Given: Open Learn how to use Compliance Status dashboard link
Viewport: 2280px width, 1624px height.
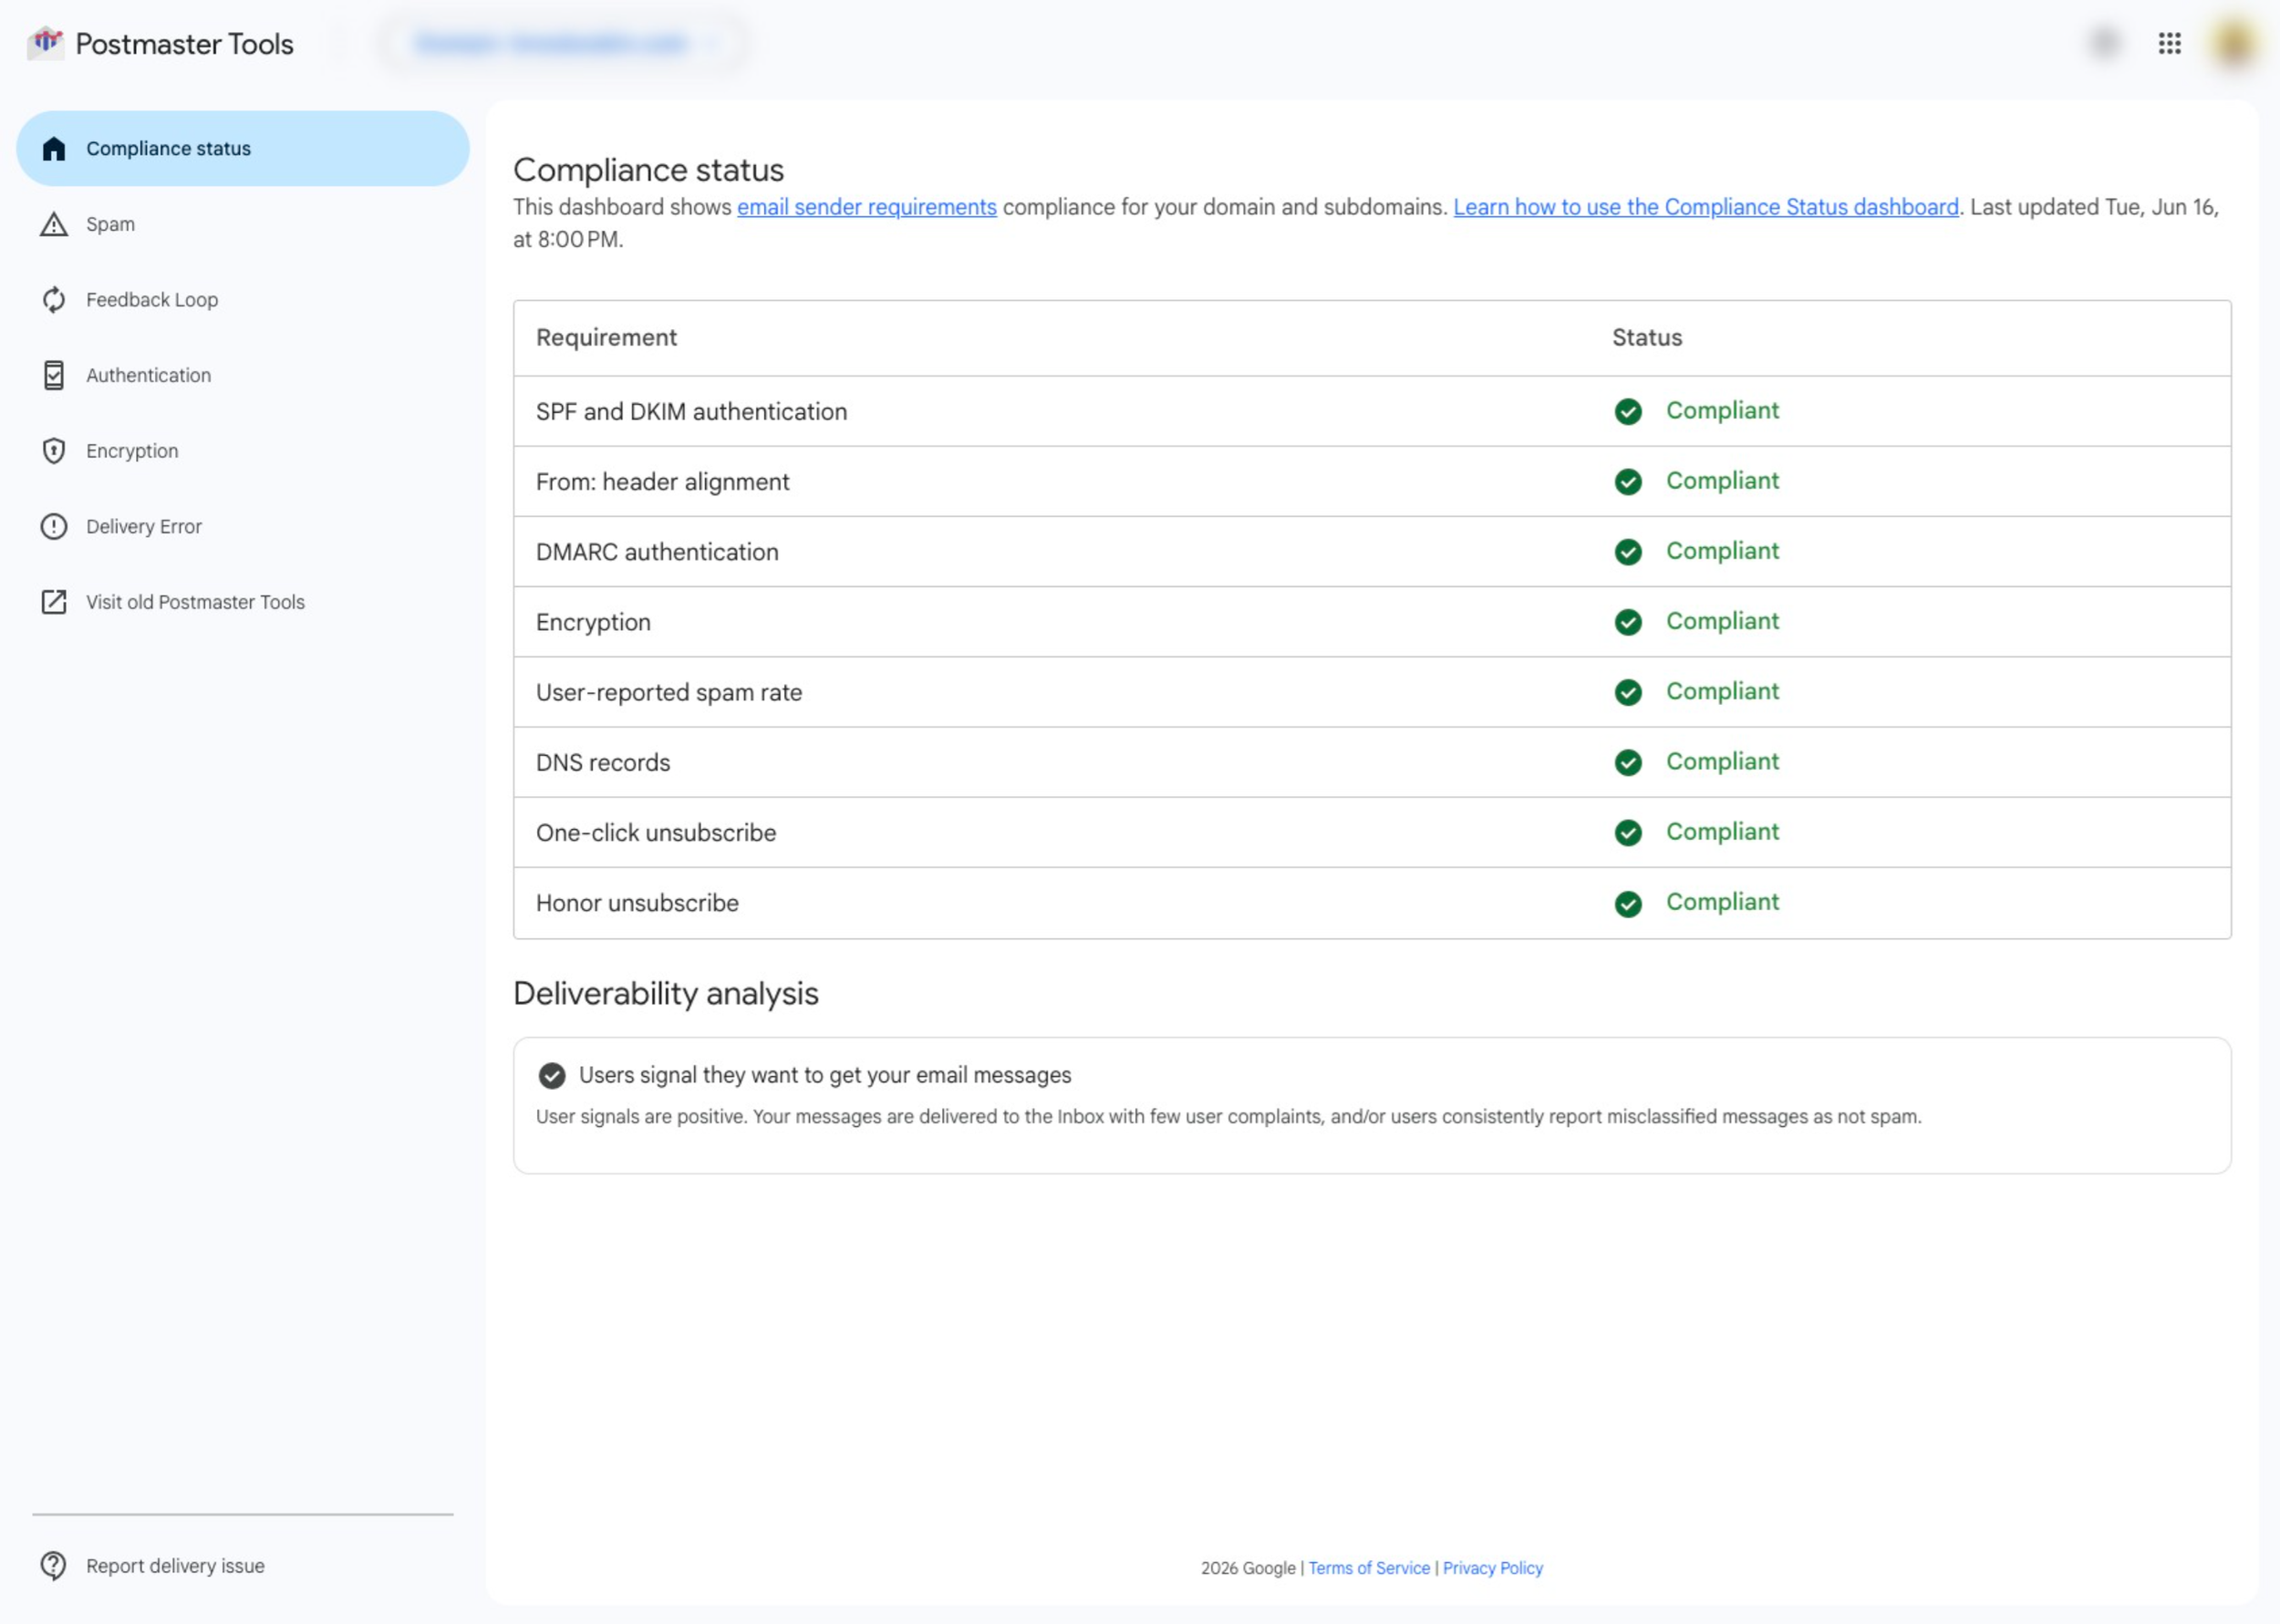Looking at the screenshot, I should point(1706,207).
